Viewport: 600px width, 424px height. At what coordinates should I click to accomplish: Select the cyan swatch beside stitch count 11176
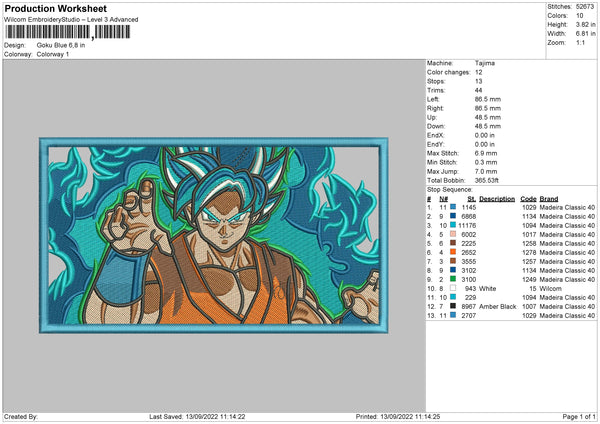[453, 225]
